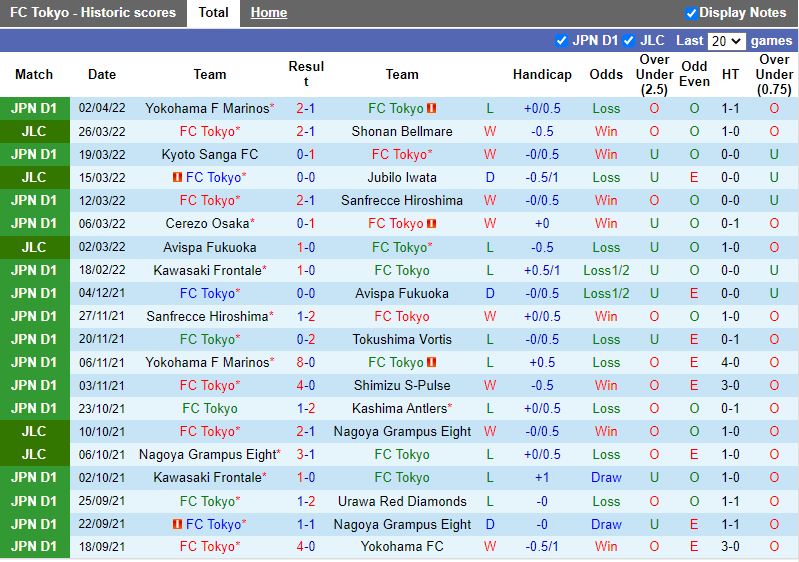
Task: Click the Handicap column header
Action: pyautogui.click(x=542, y=74)
